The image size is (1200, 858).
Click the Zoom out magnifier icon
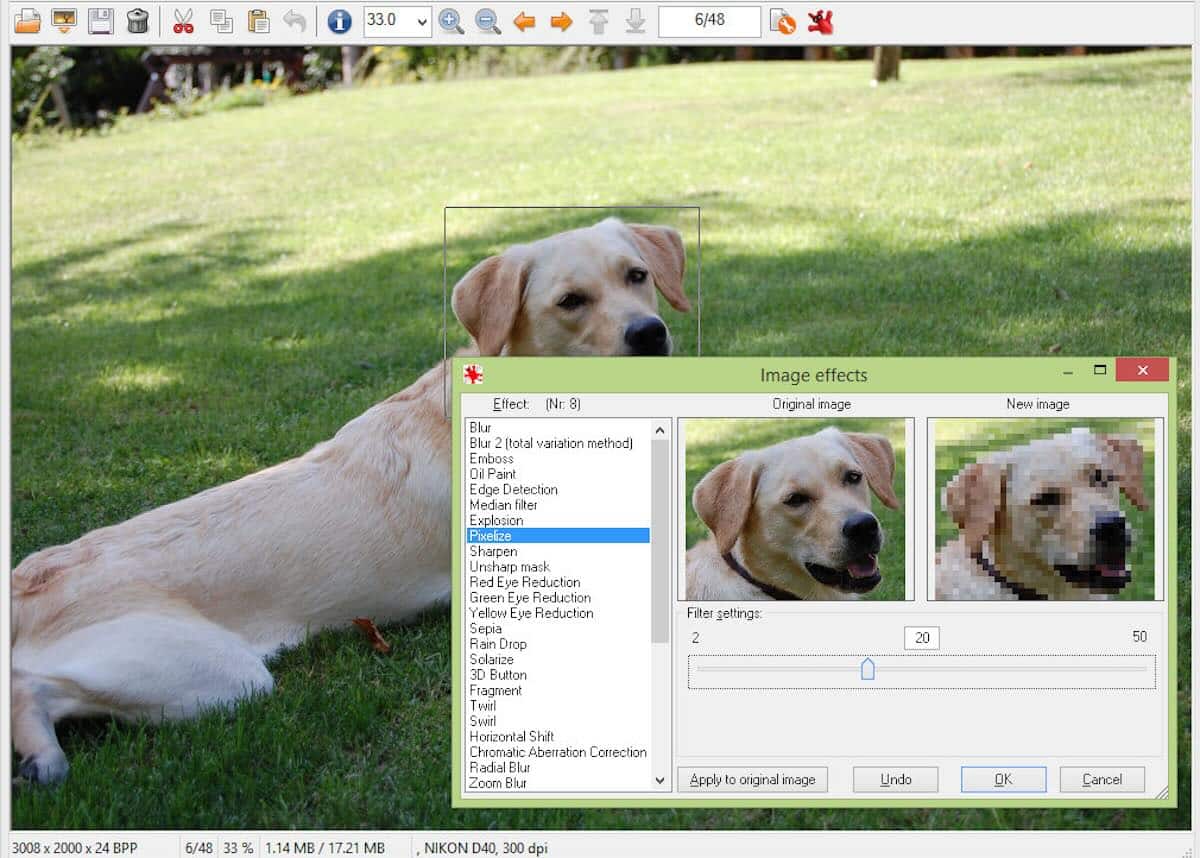coord(487,21)
